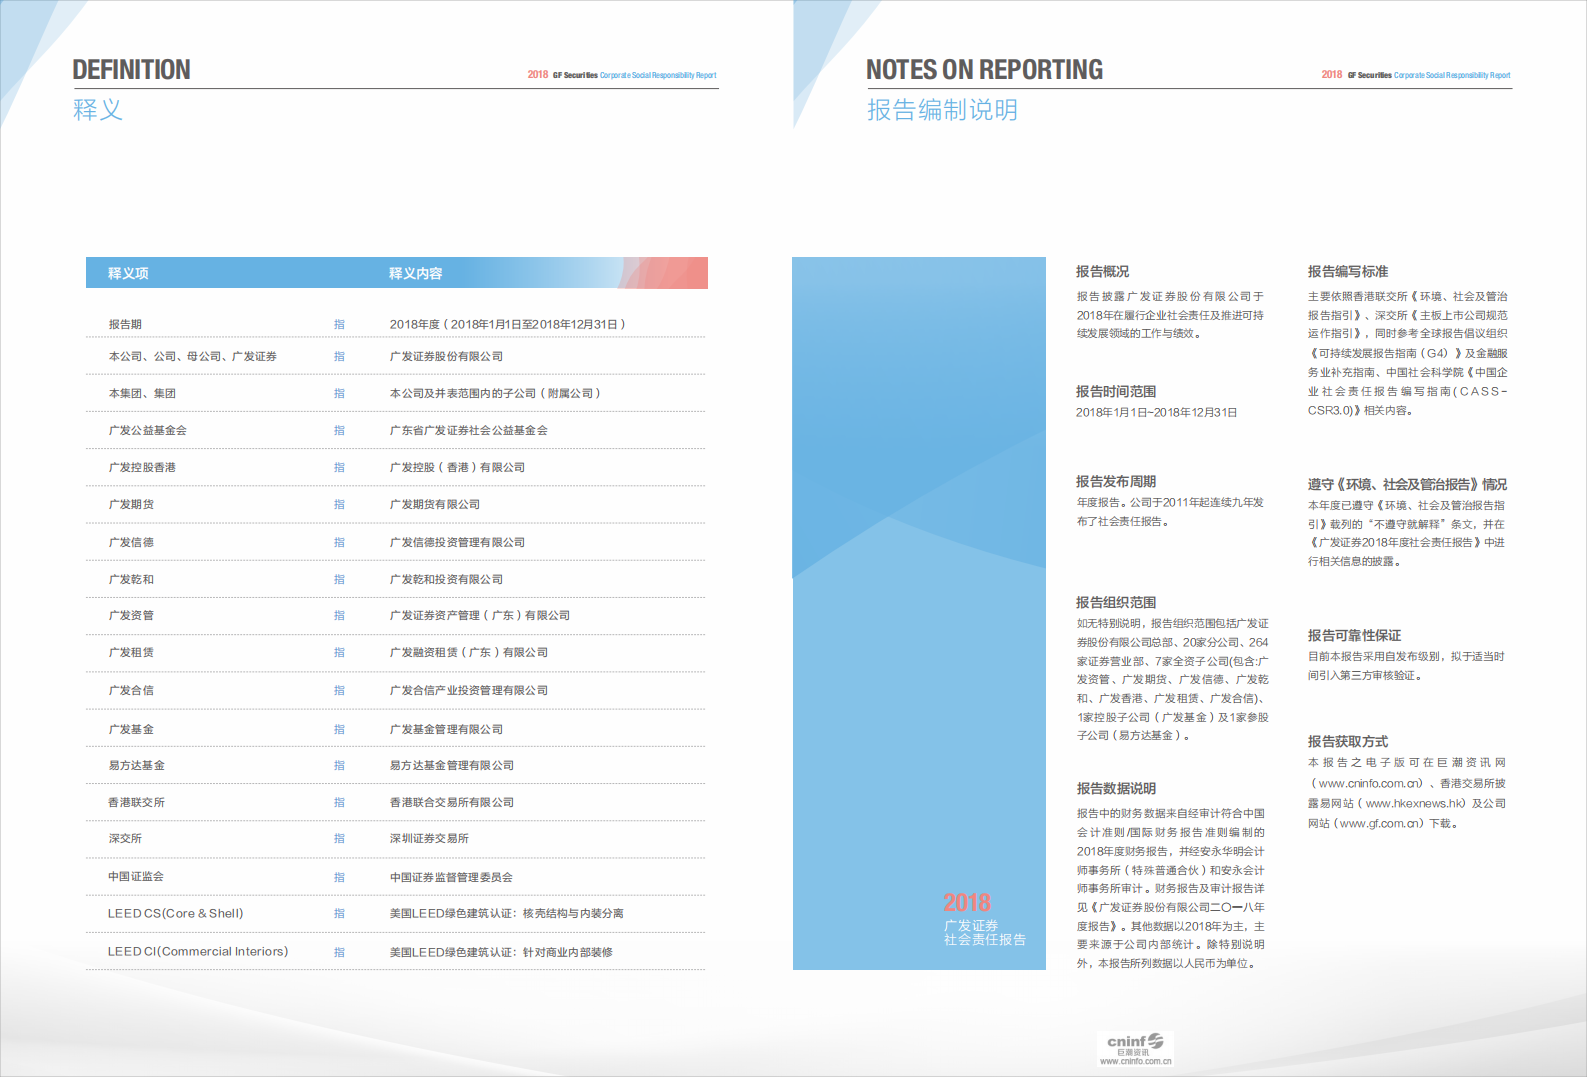Open the www.cninfo.com.cn link
The width and height of the screenshot is (1587, 1077).
[1370, 783]
